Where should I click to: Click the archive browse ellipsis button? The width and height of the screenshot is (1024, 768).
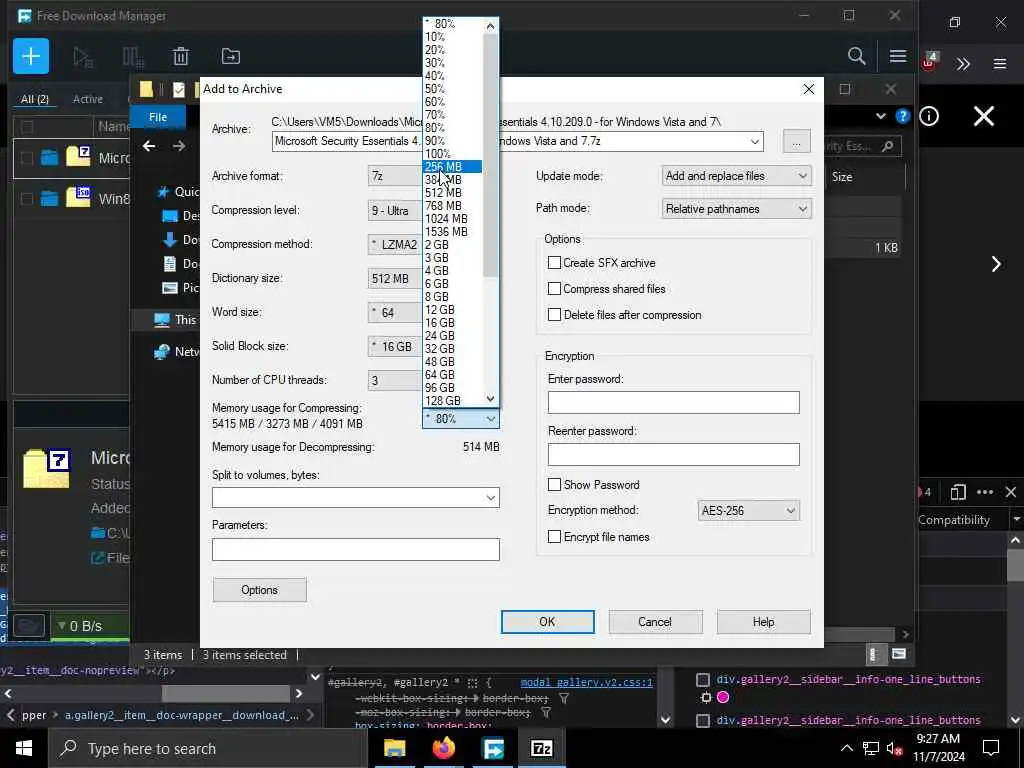point(796,142)
